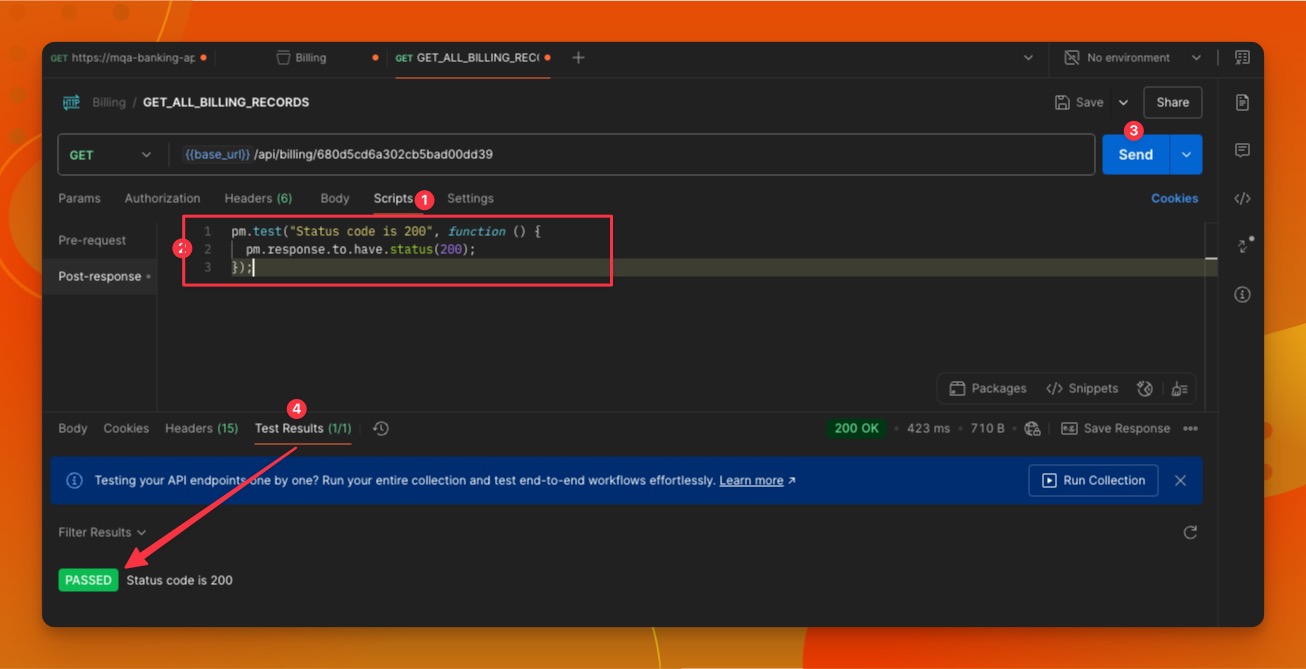The height and width of the screenshot is (669, 1306).
Task: Expand the Send button dropdown arrow
Action: tap(1186, 155)
